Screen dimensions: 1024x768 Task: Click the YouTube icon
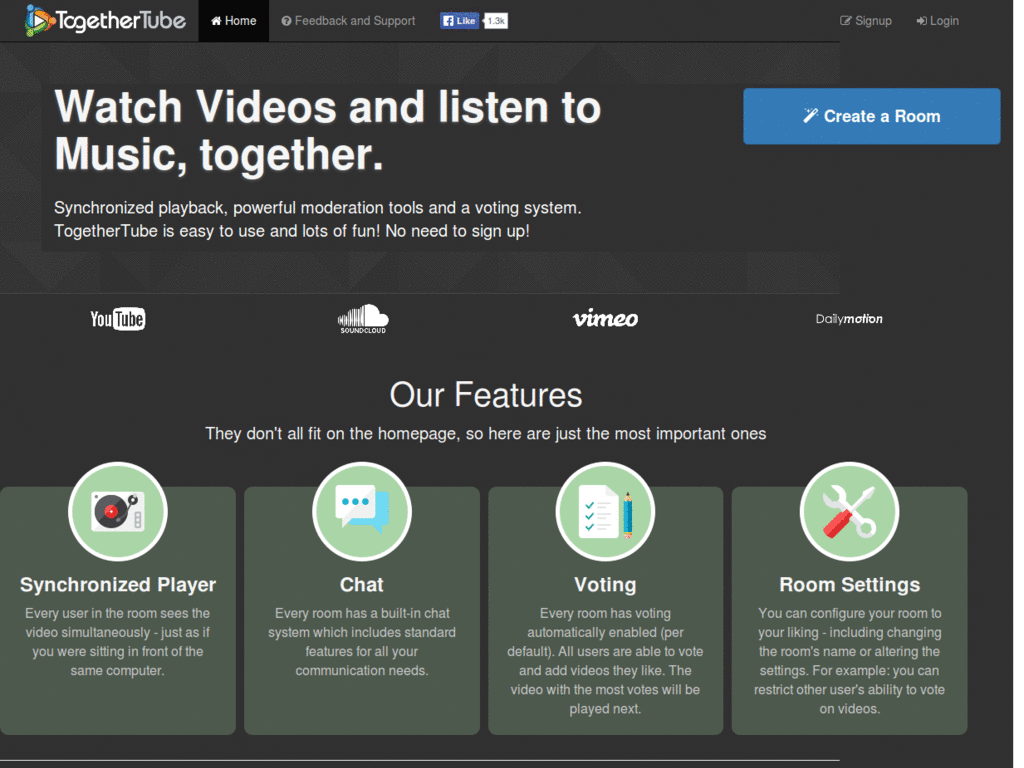117,319
